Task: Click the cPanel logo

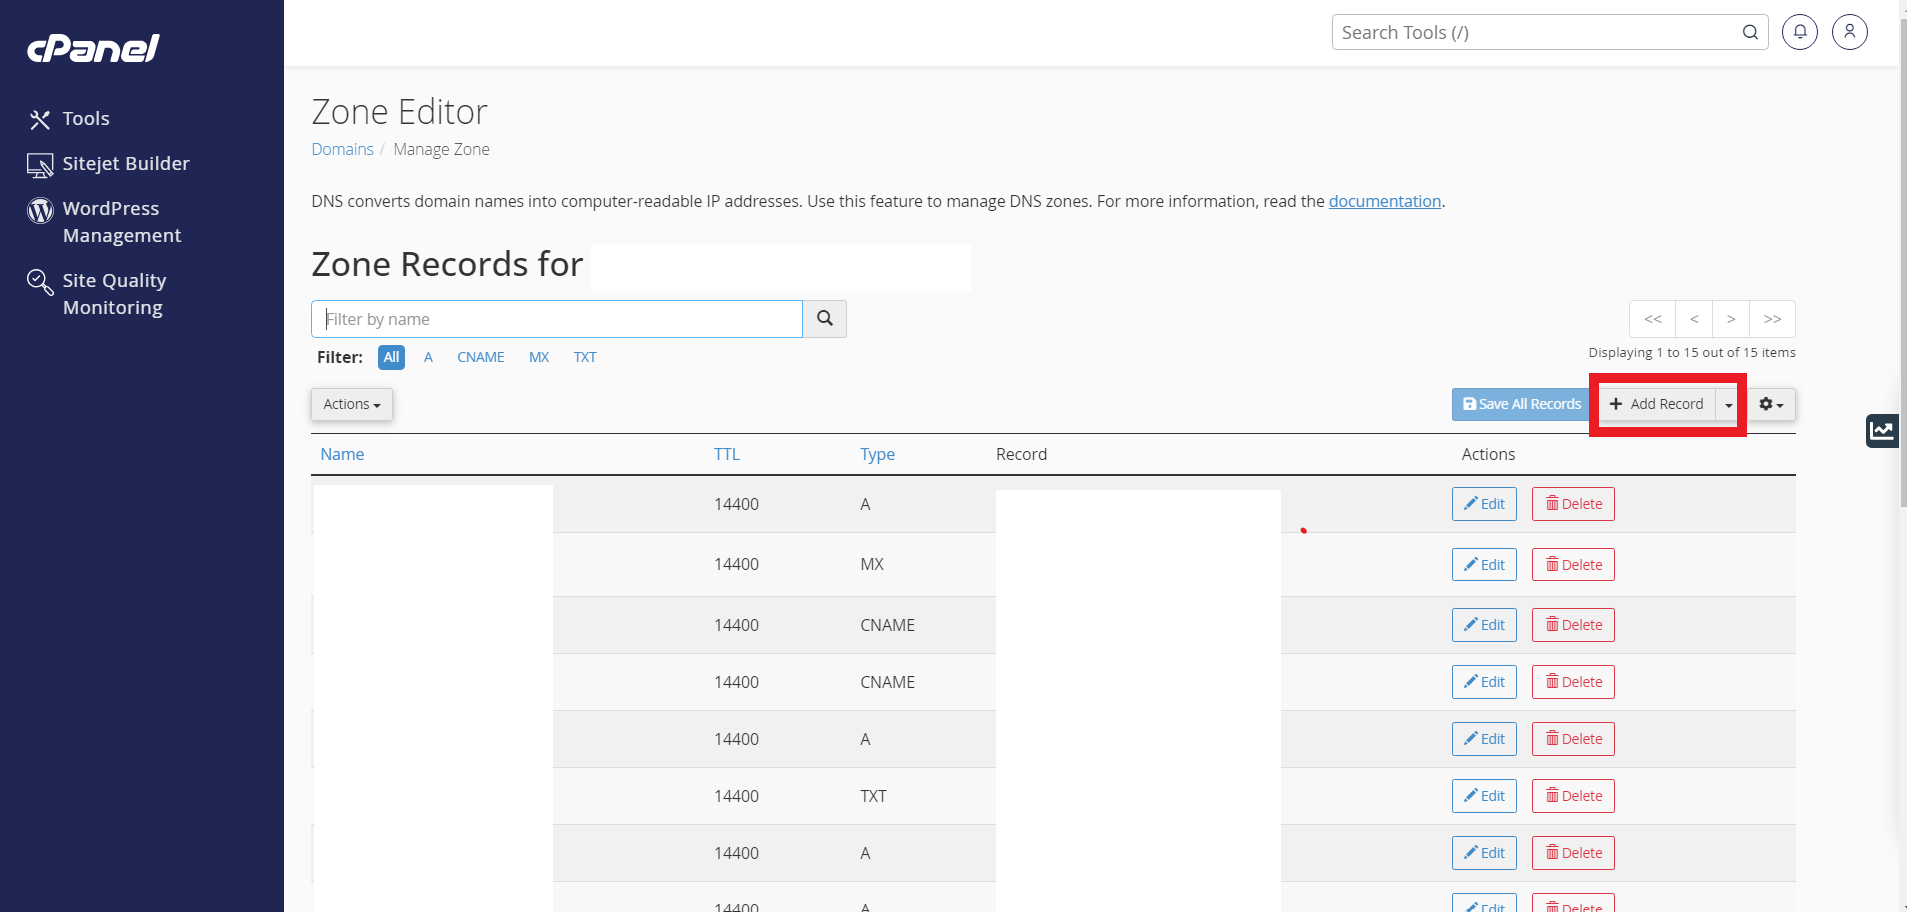Action: tap(93, 48)
